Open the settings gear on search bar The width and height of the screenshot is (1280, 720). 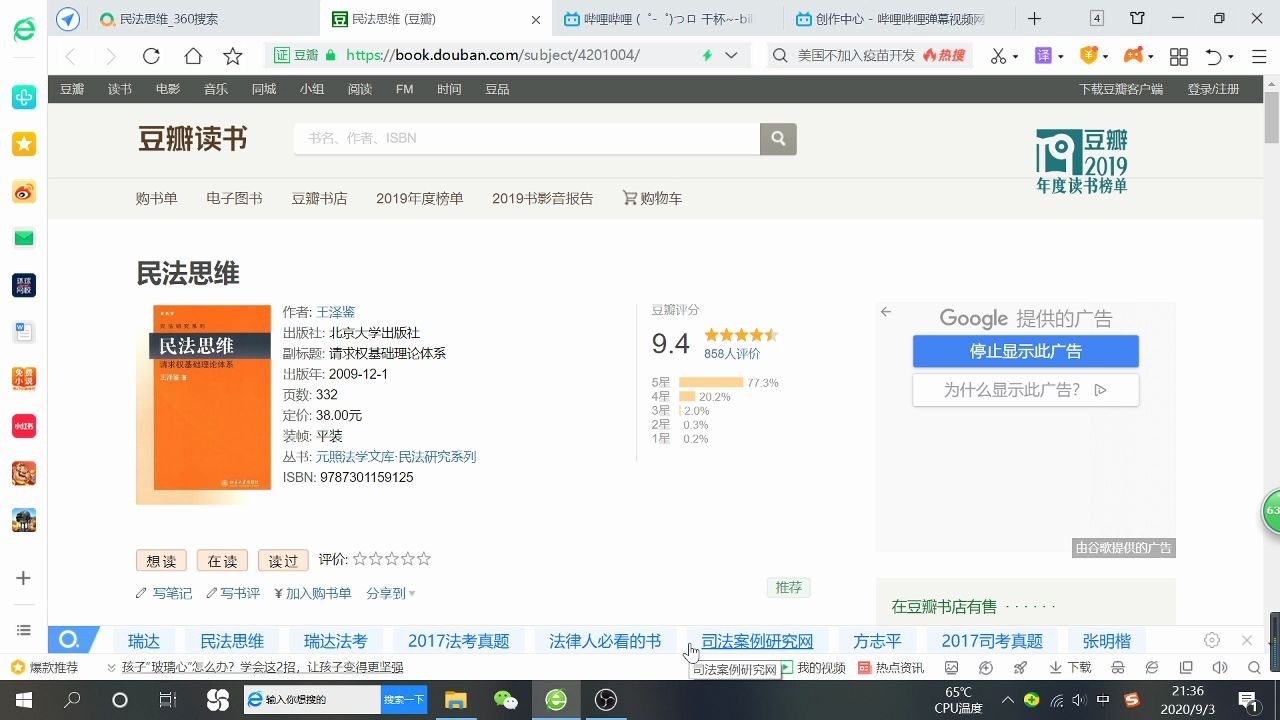coord(1212,640)
